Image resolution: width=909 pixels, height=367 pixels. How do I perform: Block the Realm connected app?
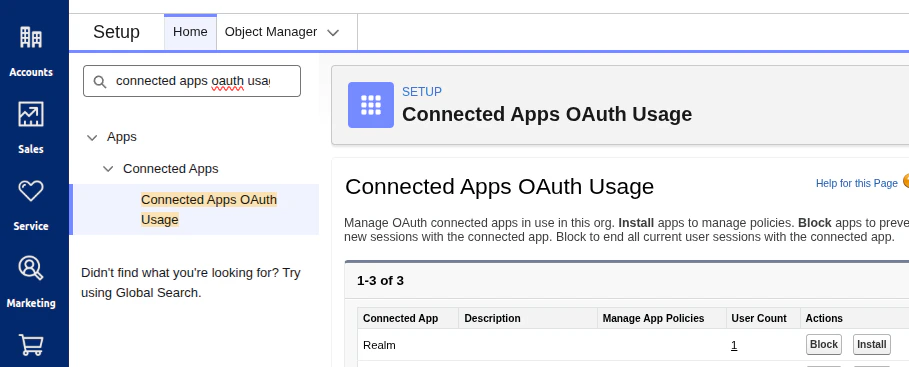(x=824, y=344)
